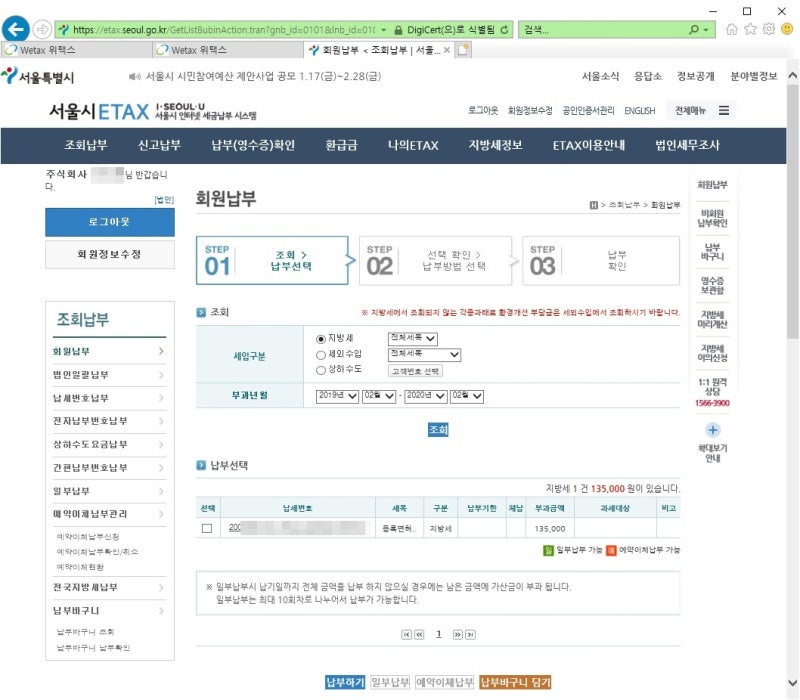Select the 세외수입 radio button

coord(320,355)
